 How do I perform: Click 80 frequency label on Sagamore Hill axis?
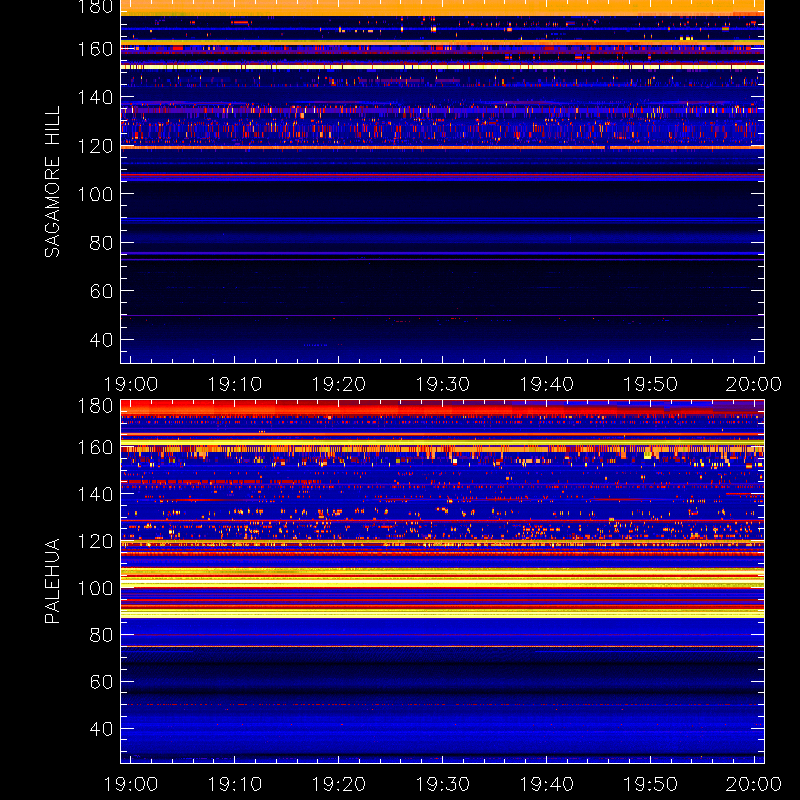pos(101,242)
